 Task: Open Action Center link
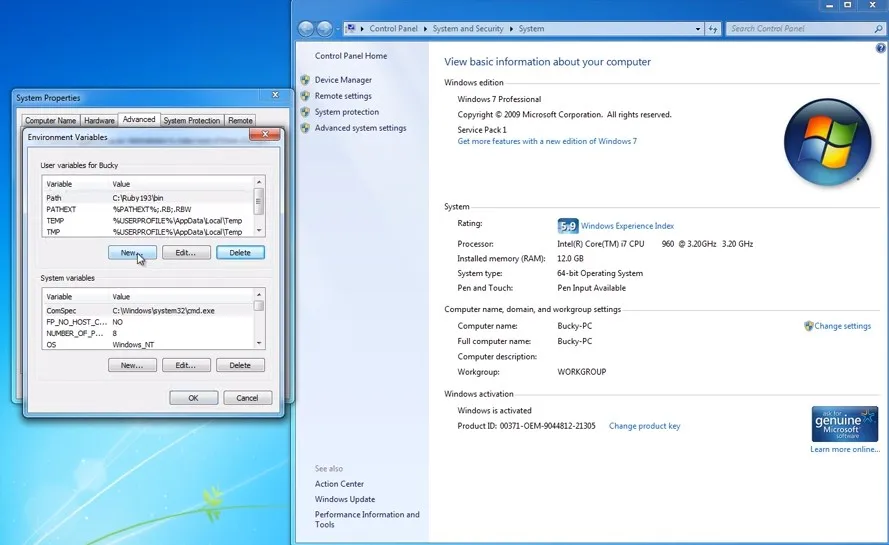point(339,484)
